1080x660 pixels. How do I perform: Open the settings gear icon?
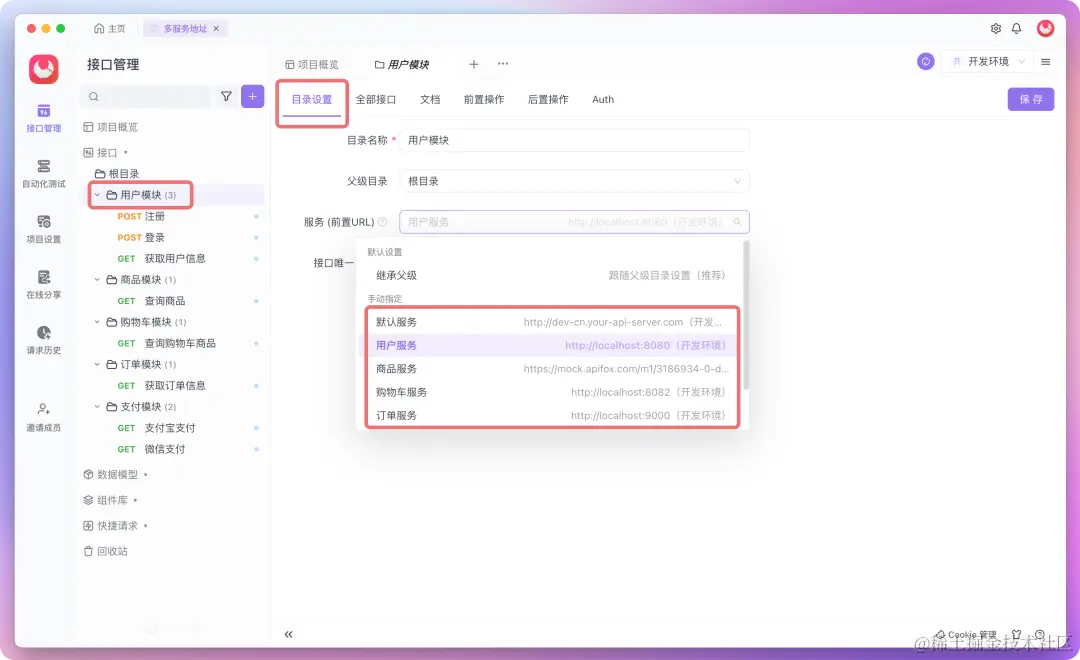pos(994,29)
